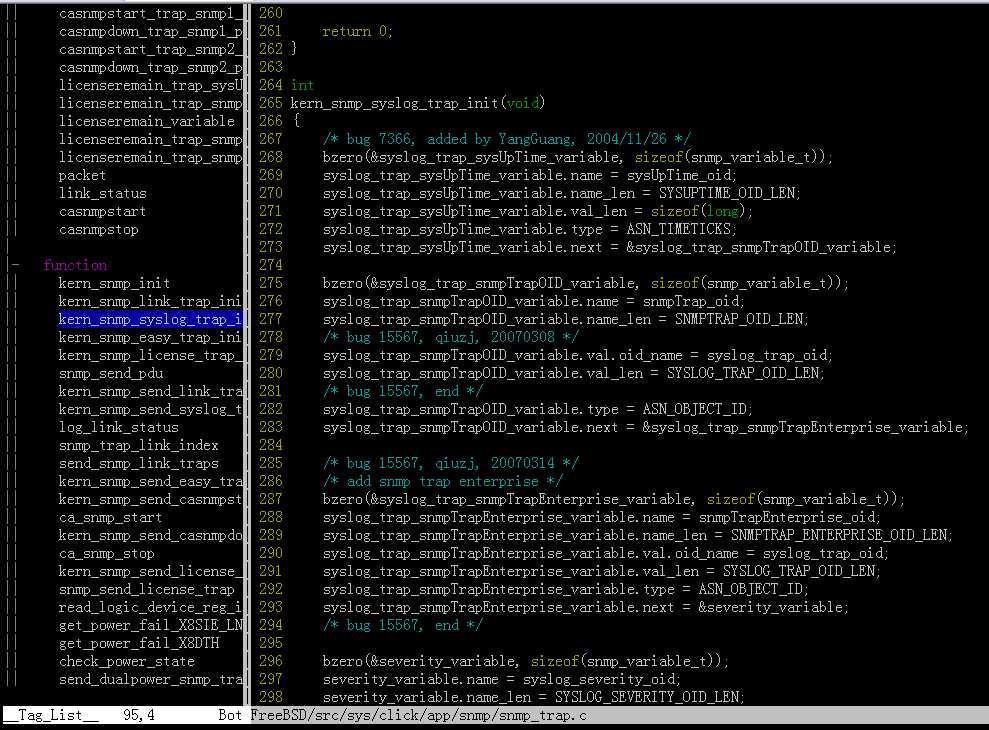Select casnmpstart_trap_snmp2_ variable tag

[150, 49]
